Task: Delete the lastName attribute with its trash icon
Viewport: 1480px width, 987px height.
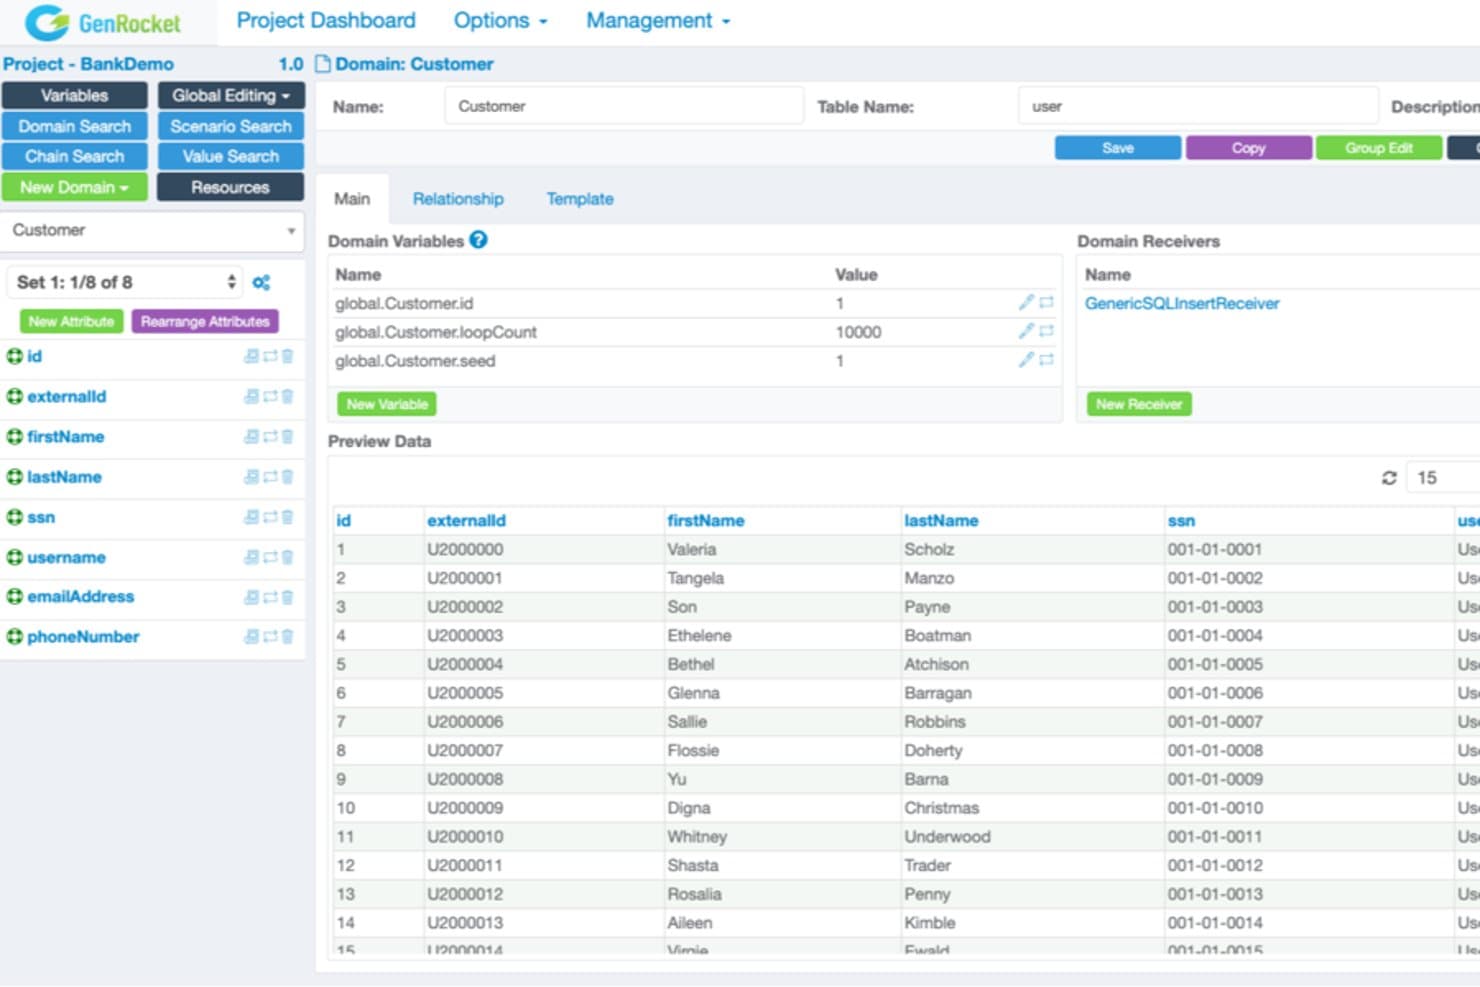Action: point(288,477)
